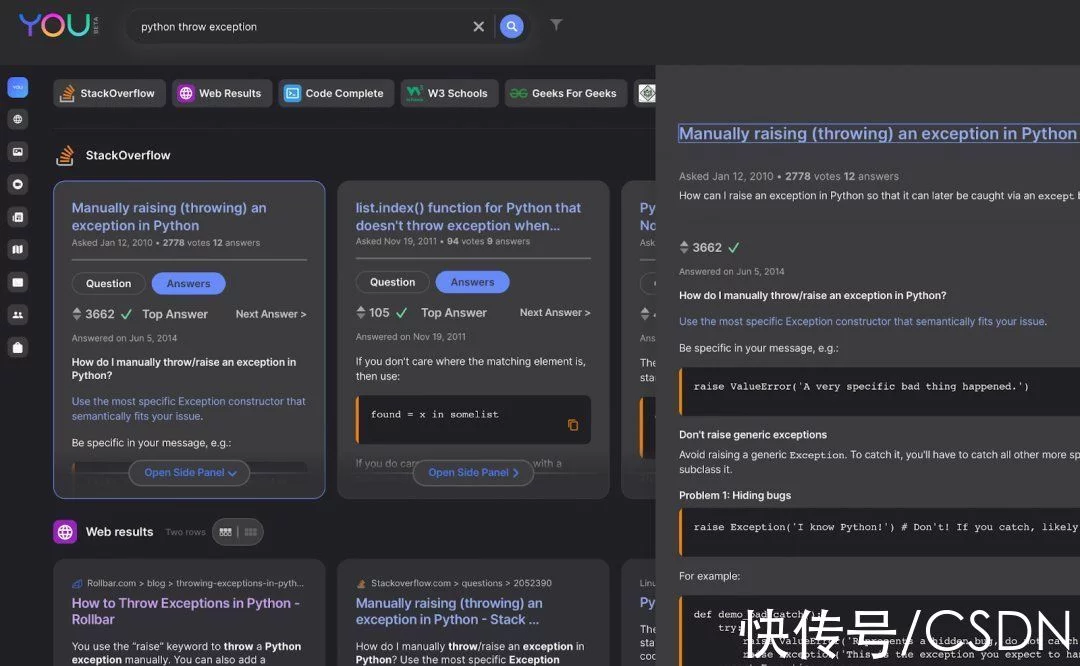
Task: Clear the search query with the X
Action: coord(479,27)
